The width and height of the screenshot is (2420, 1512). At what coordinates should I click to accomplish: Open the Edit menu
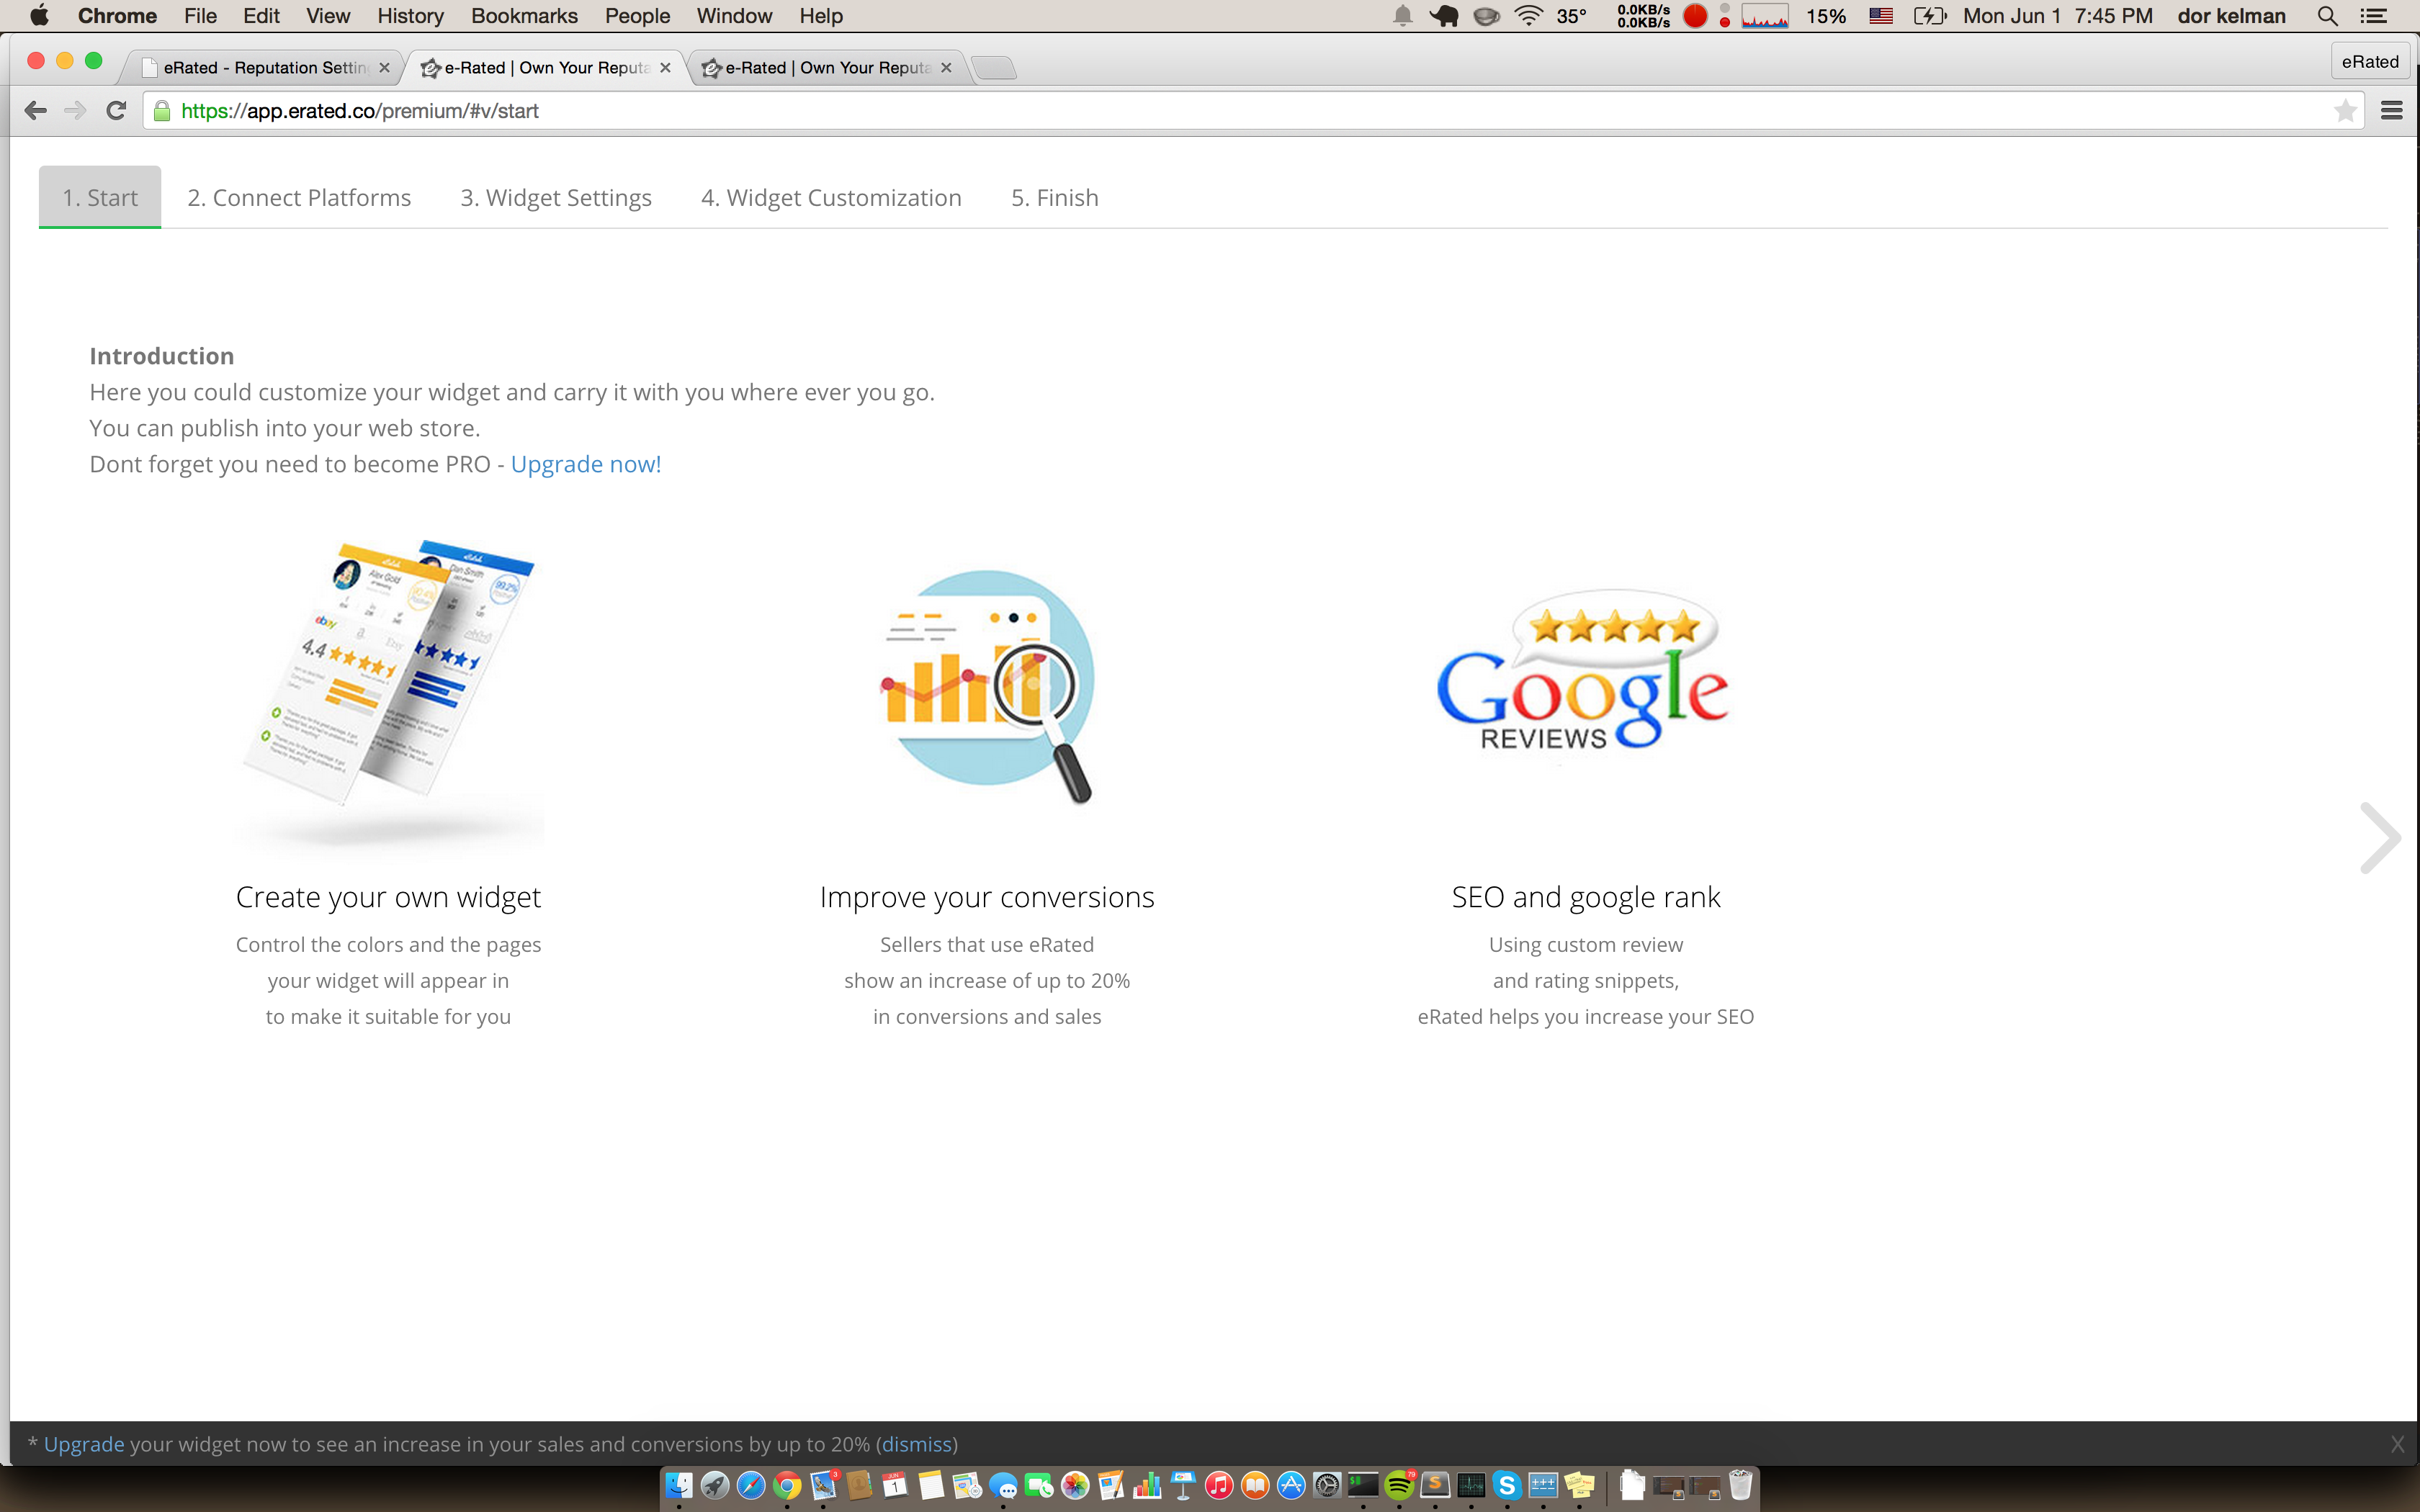pyautogui.click(x=261, y=16)
